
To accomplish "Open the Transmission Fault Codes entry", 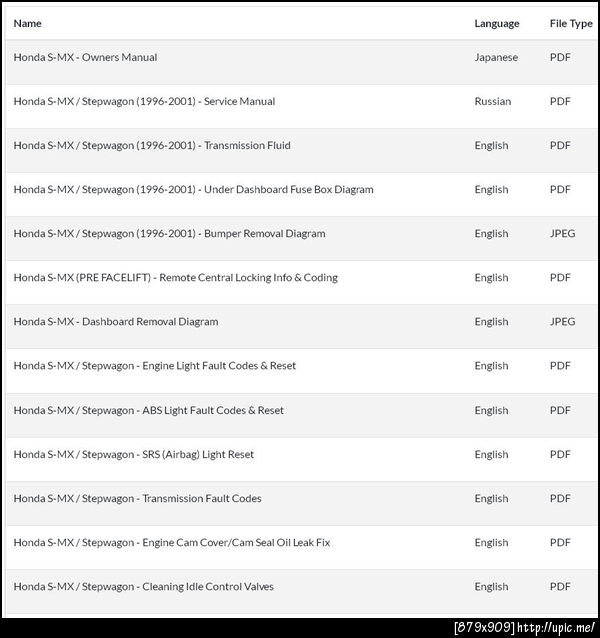I will pyautogui.click(x=138, y=498).
